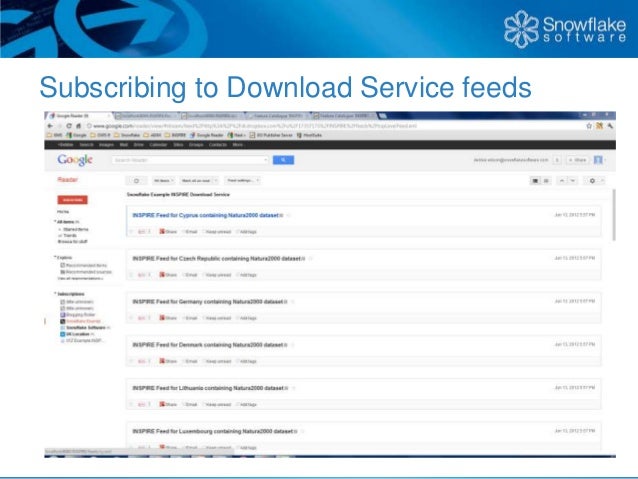Screen dimensions: 638x479
Task: Star the Czech Republic feed item
Action: tap(131, 275)
